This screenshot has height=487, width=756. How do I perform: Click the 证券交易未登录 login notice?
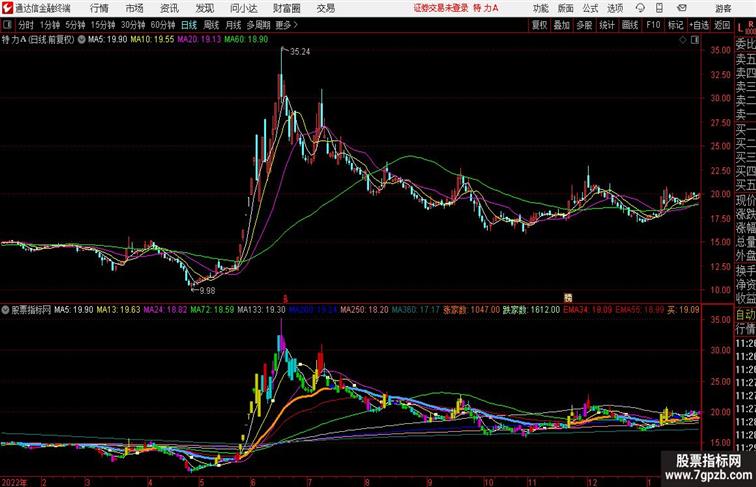click(x=441, y=8)
